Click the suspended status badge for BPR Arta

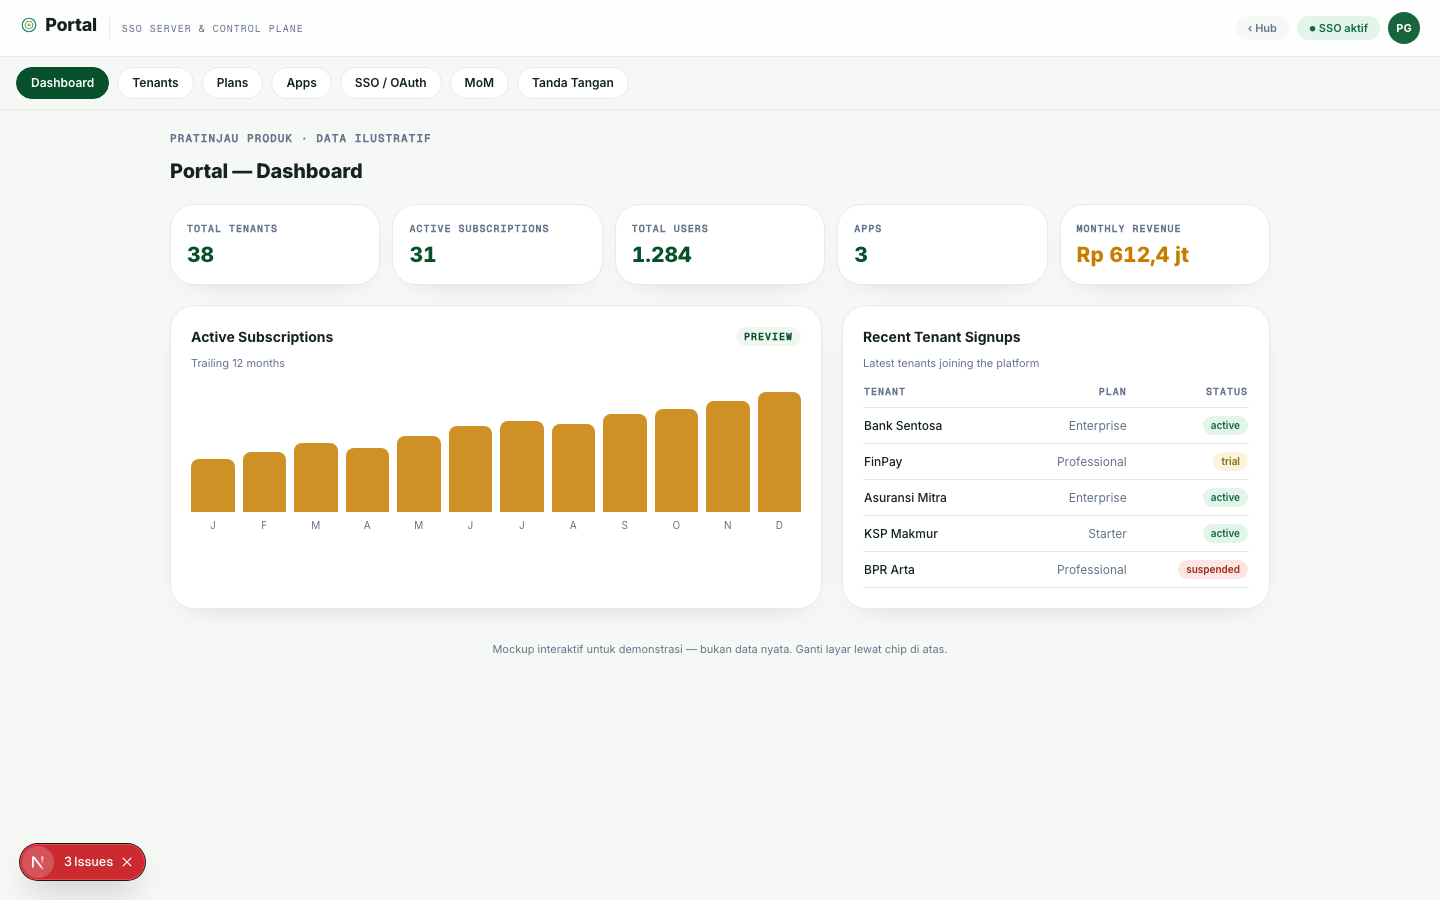(1213, 570)
